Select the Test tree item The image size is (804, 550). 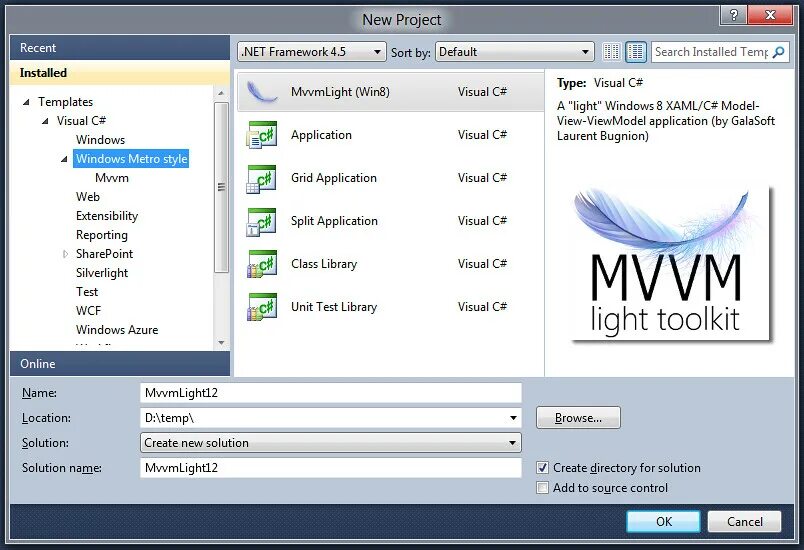click(87, 292)
